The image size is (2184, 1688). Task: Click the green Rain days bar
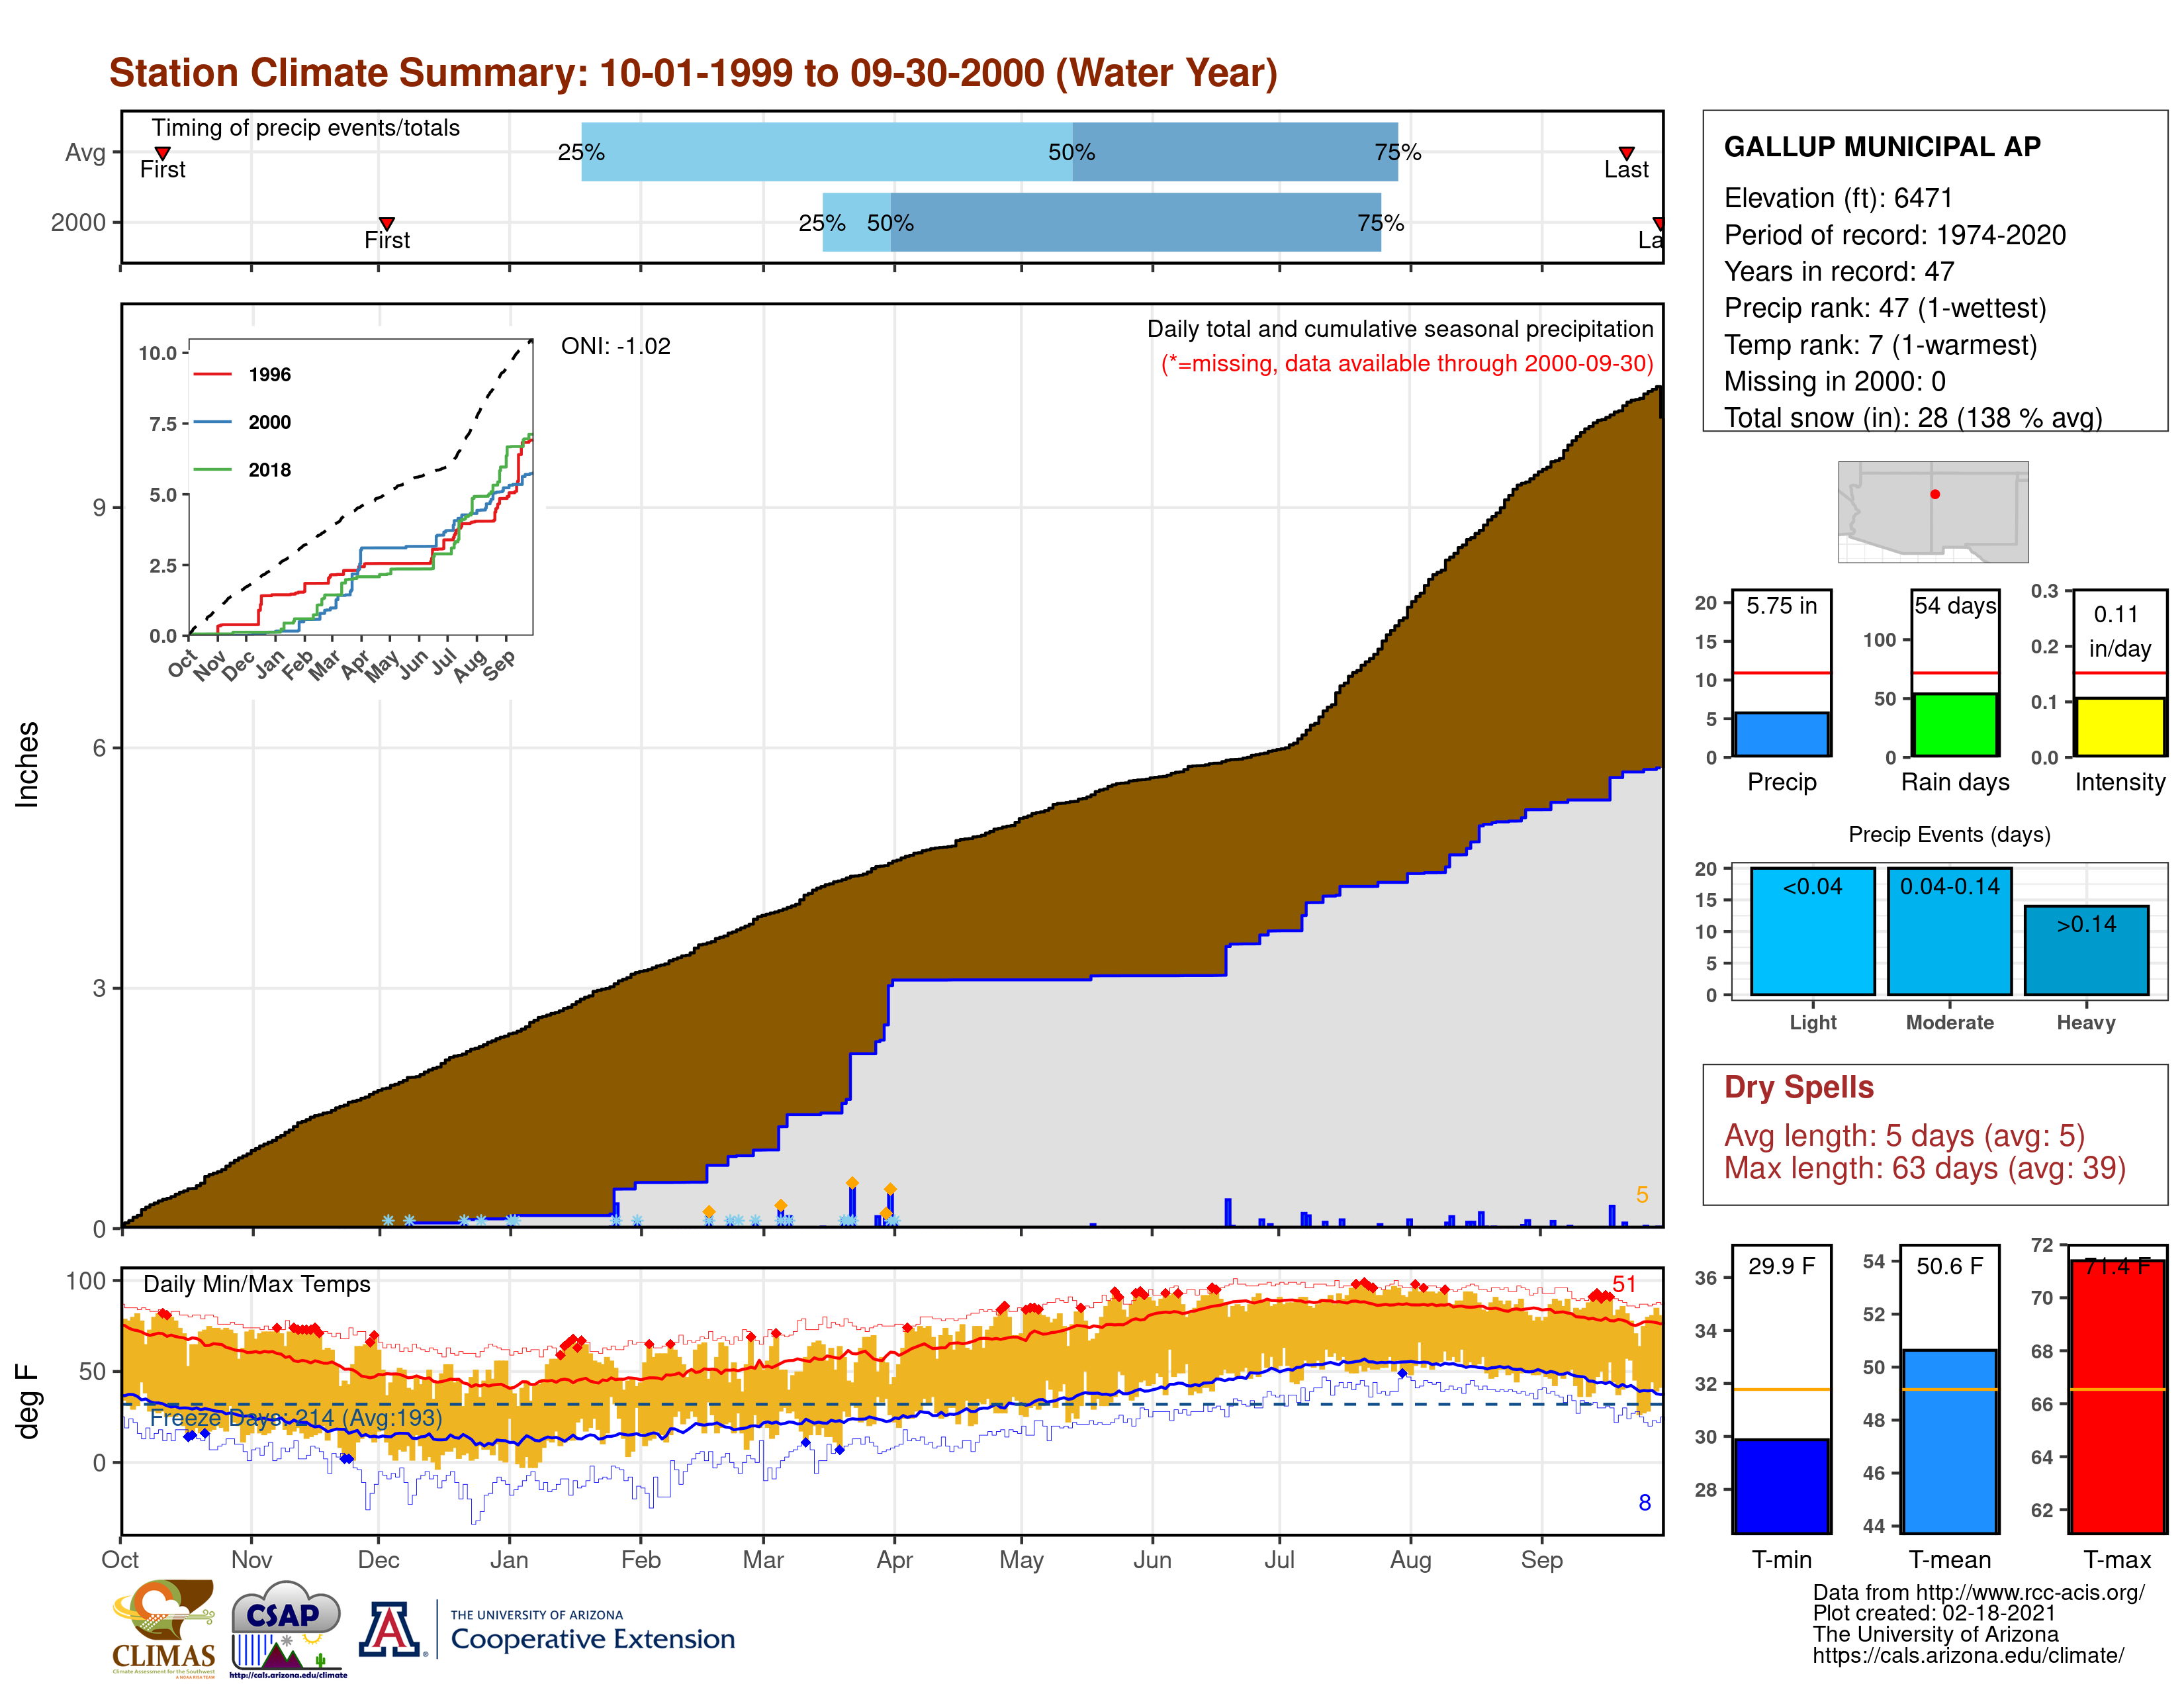1955,724
